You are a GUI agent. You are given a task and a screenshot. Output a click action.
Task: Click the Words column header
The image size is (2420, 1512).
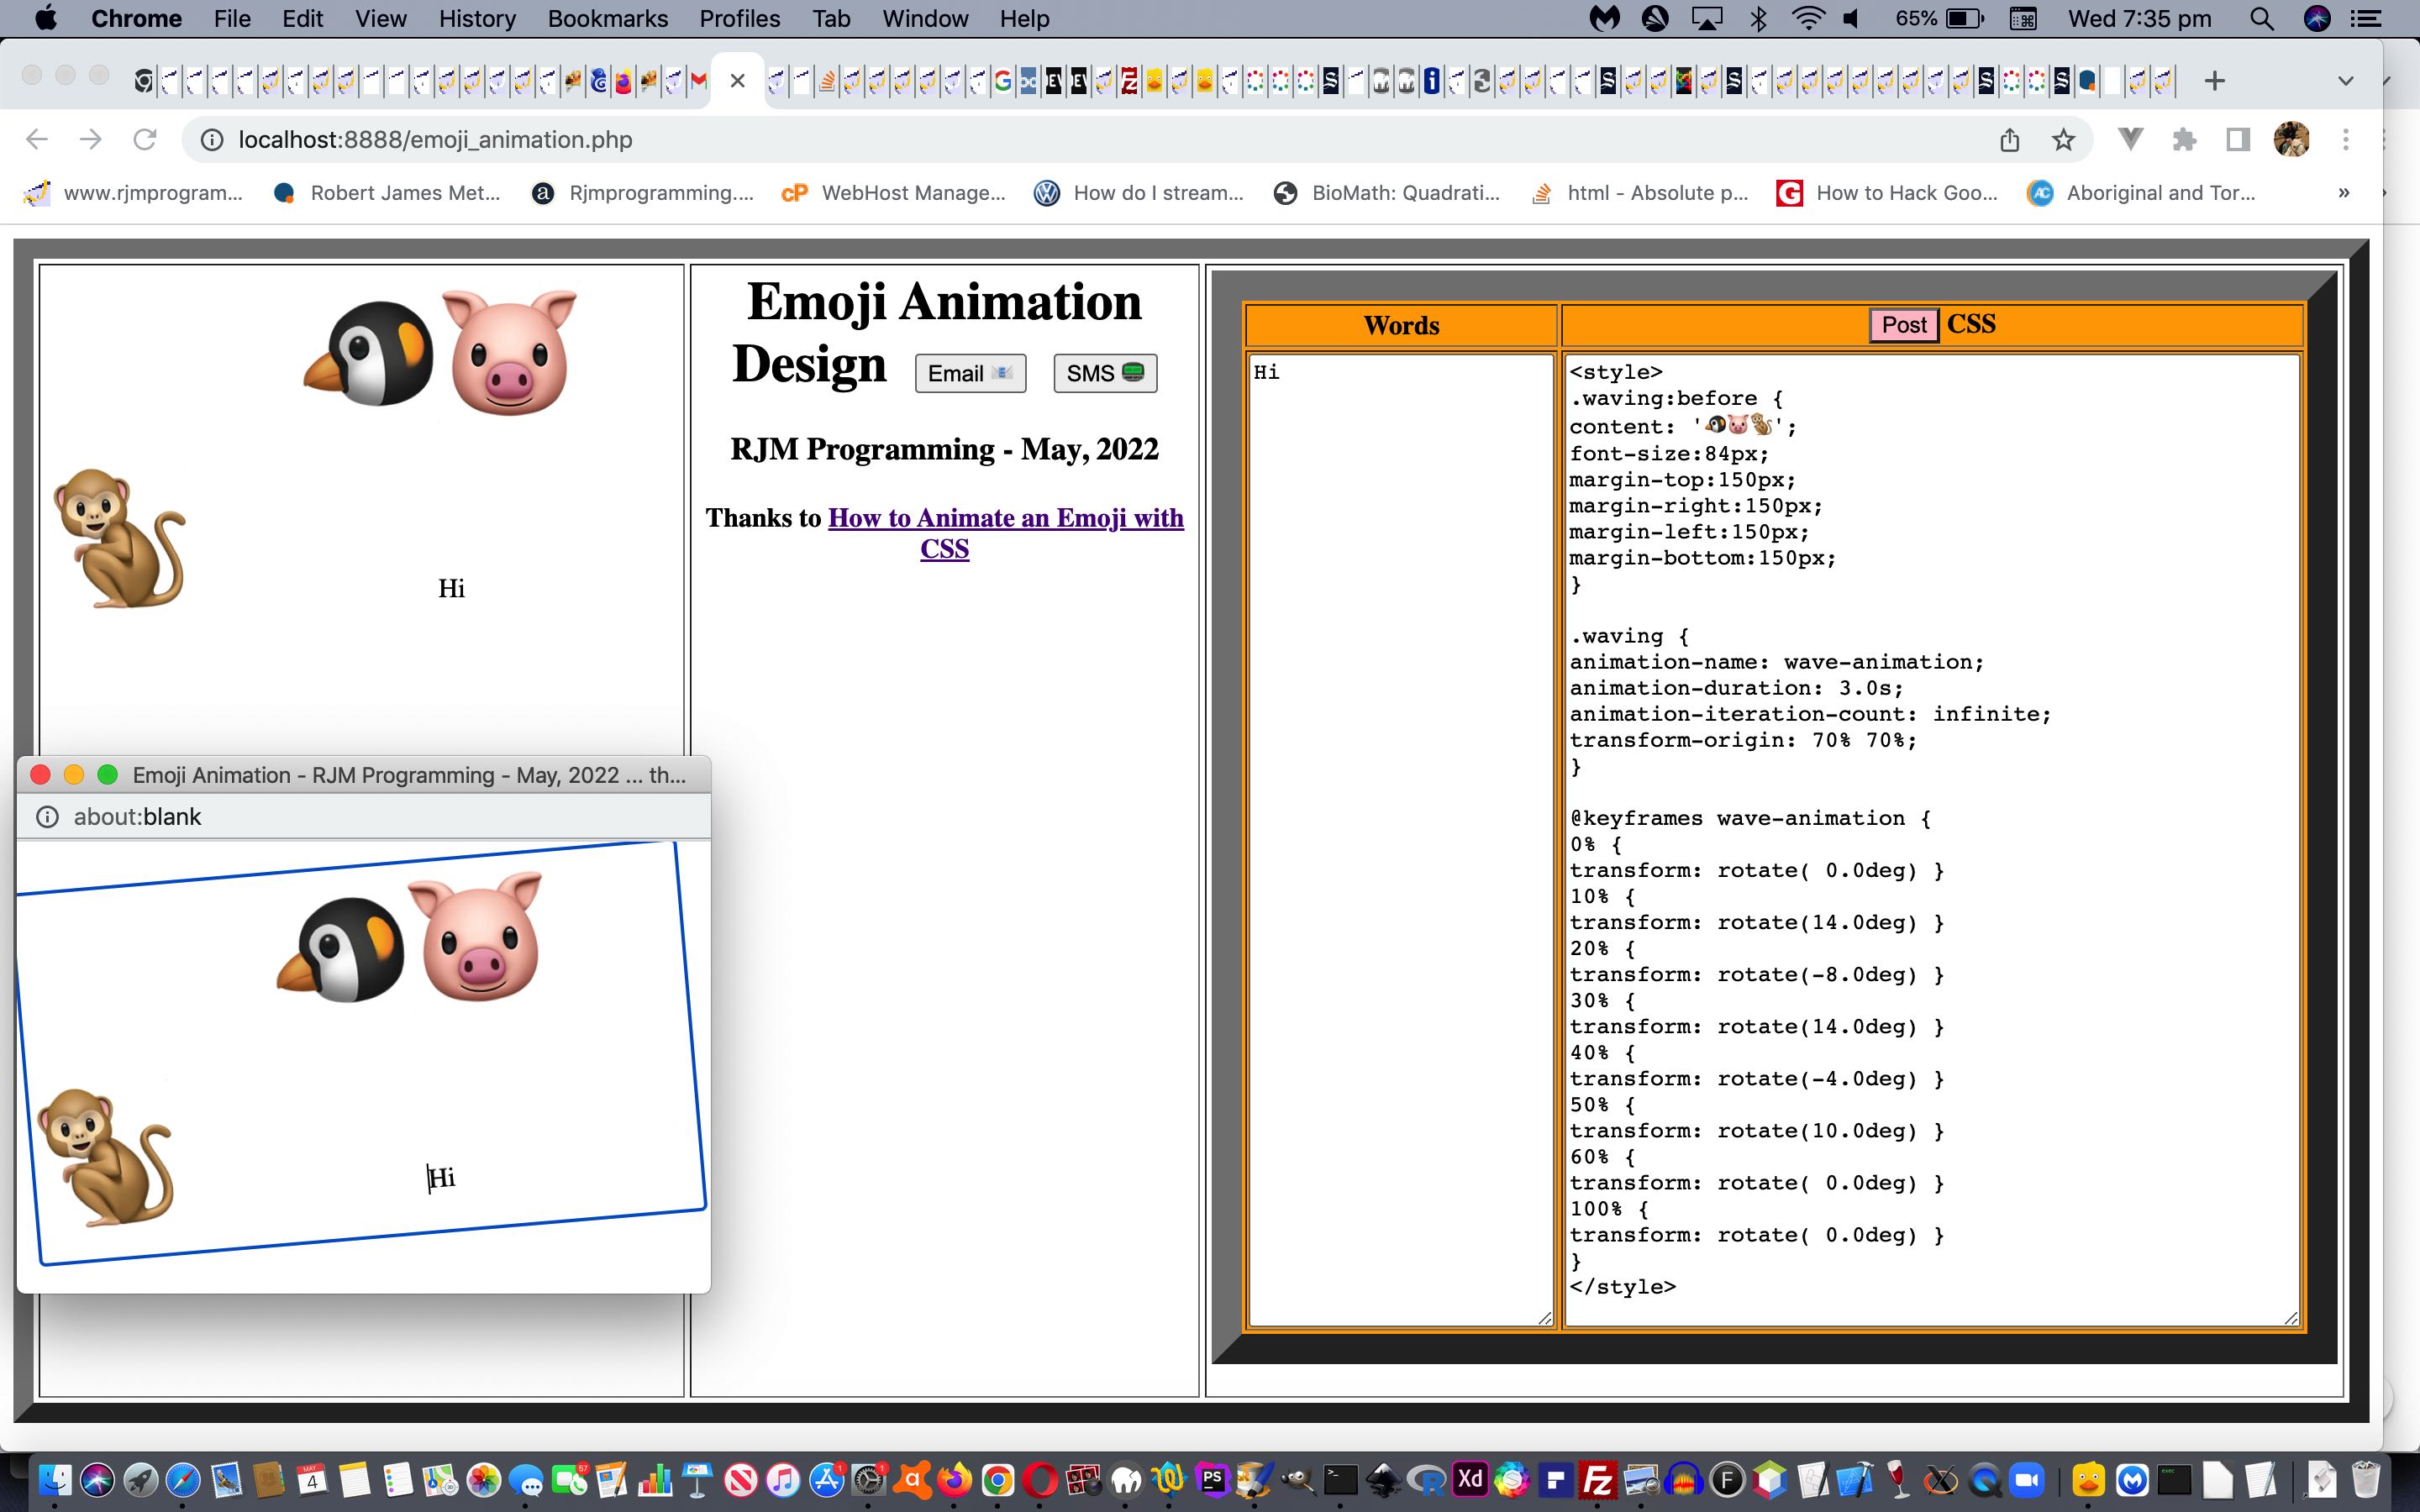[1401, 325]
